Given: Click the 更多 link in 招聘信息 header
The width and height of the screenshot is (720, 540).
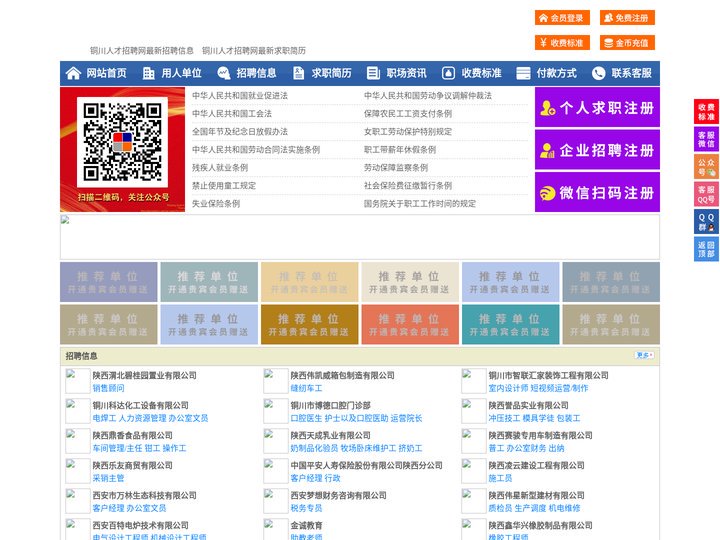Looking at the screenshot, I should coord(644,355).
